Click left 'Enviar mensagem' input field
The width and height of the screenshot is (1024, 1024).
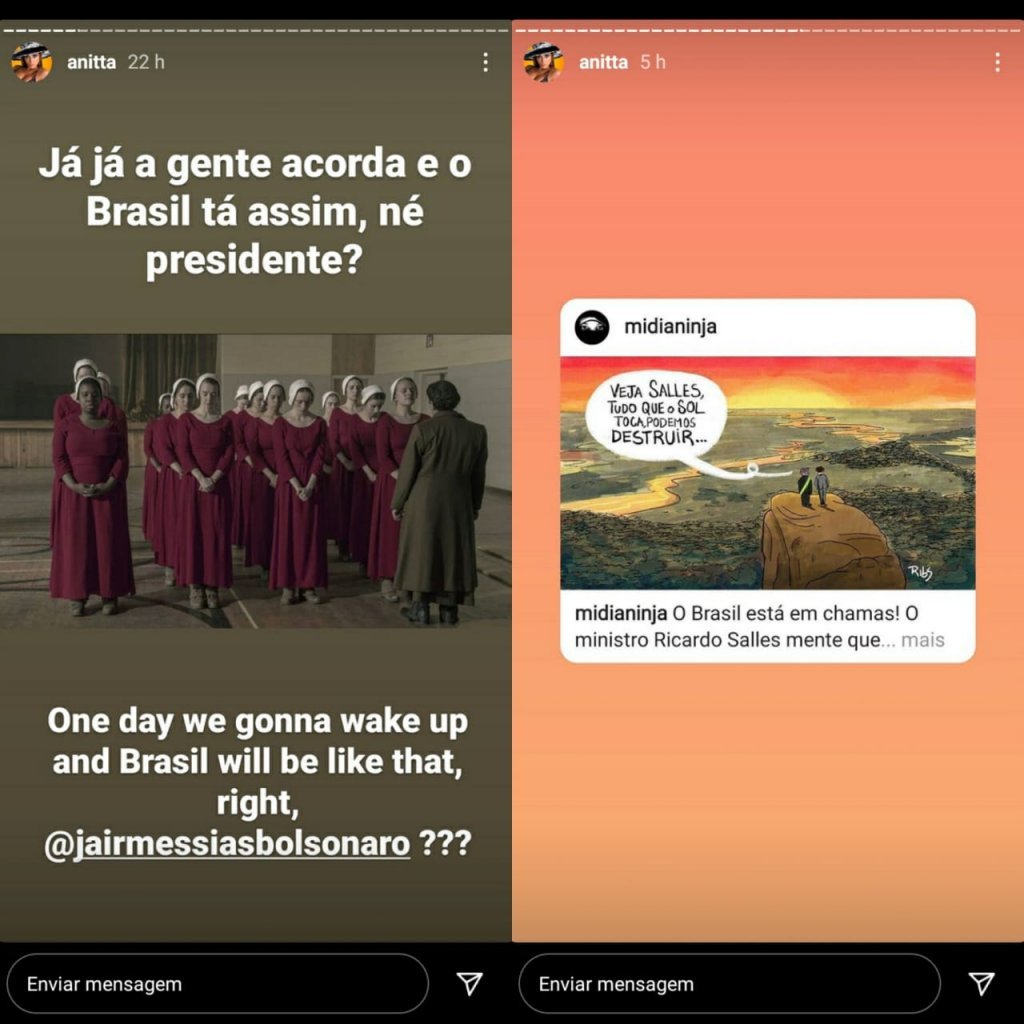click(217, 984)
